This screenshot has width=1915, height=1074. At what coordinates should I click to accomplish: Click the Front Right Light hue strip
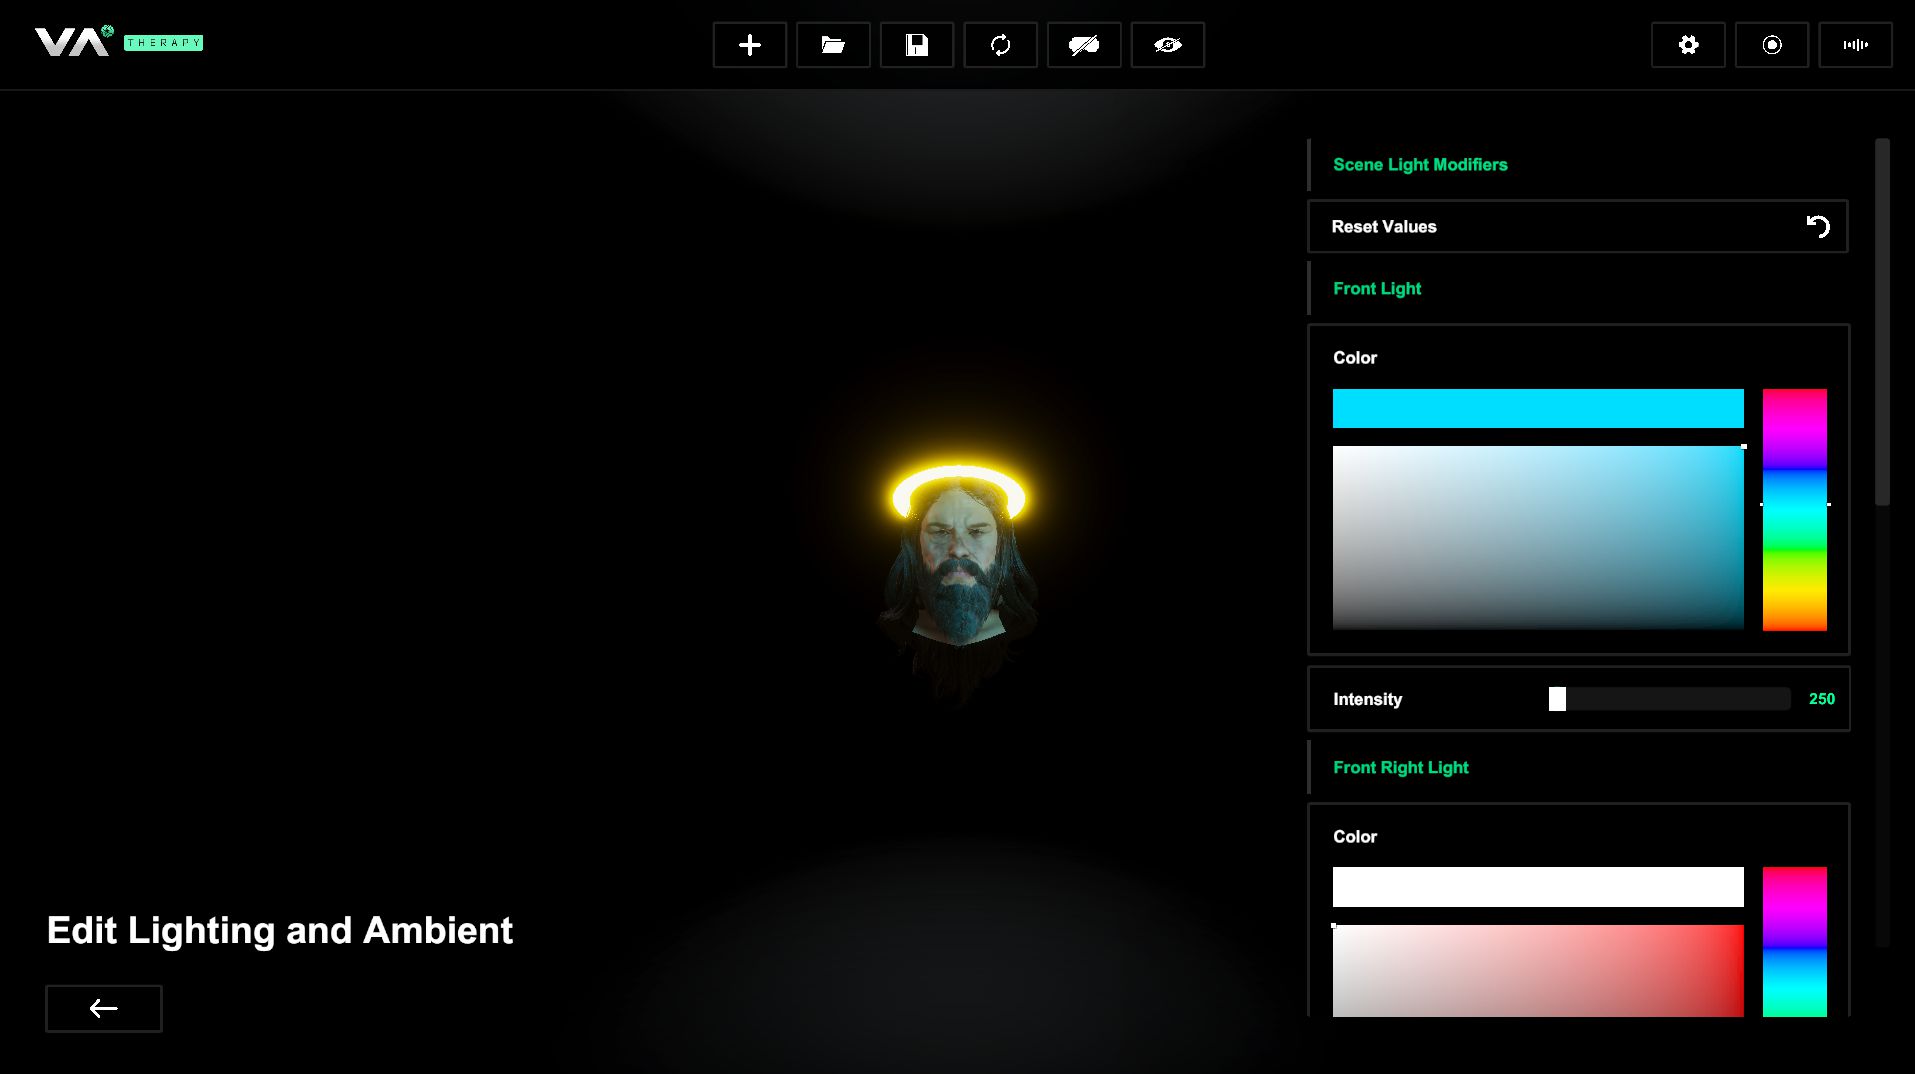click(1794, 942)
